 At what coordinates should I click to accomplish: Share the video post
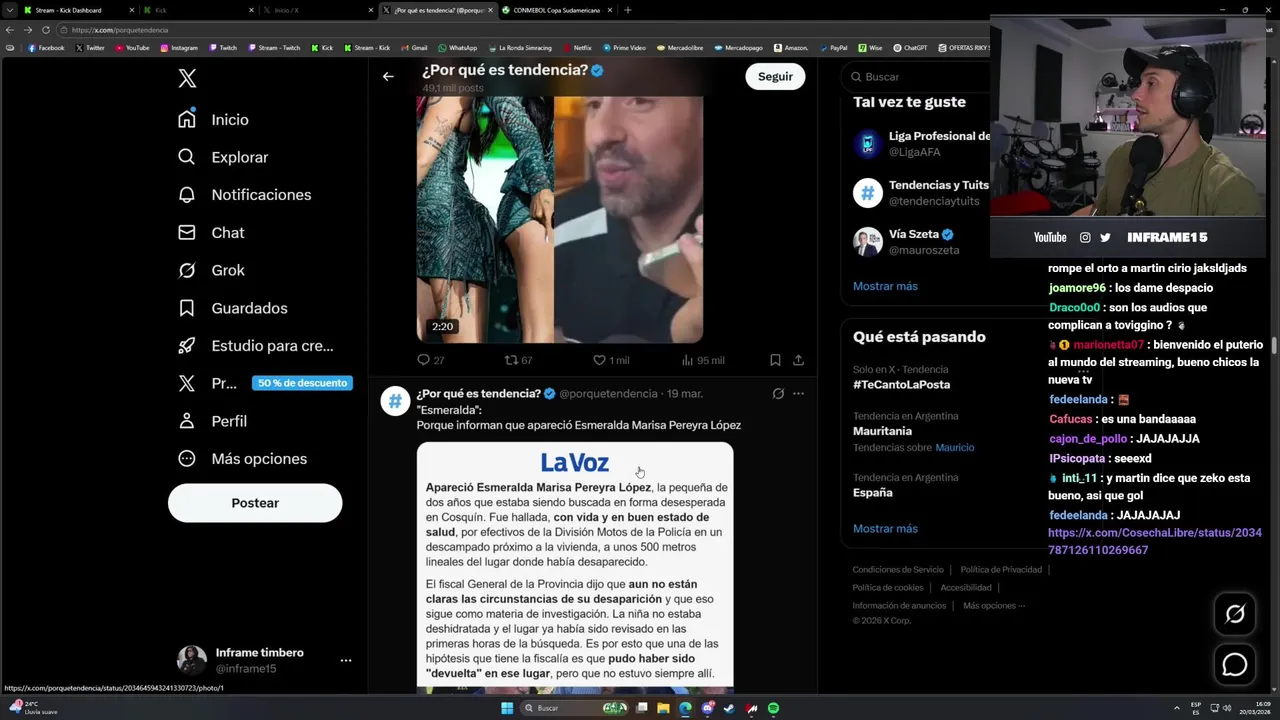pos(798,360)
